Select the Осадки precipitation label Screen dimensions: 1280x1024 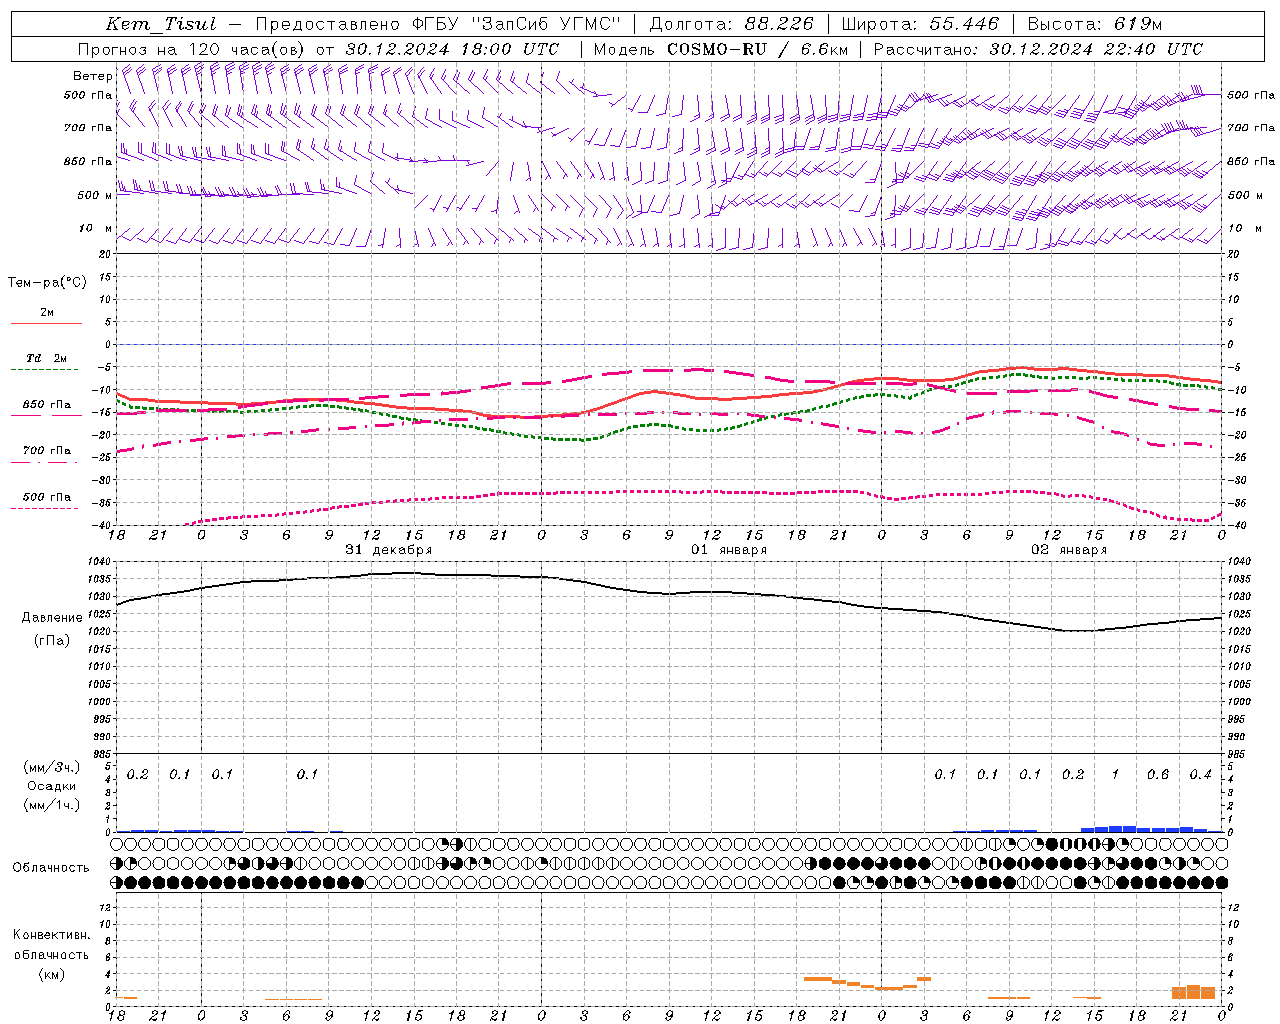click(52, 786)
